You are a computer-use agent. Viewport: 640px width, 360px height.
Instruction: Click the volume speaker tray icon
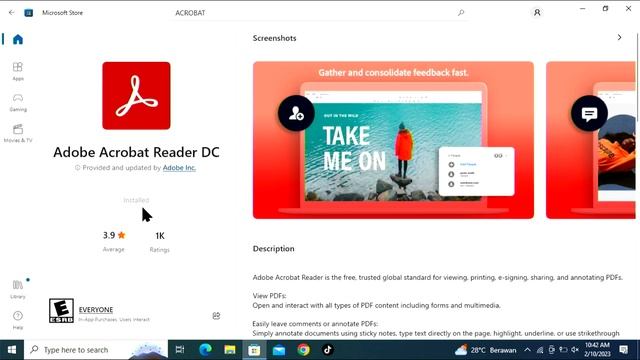pos(575,350)
